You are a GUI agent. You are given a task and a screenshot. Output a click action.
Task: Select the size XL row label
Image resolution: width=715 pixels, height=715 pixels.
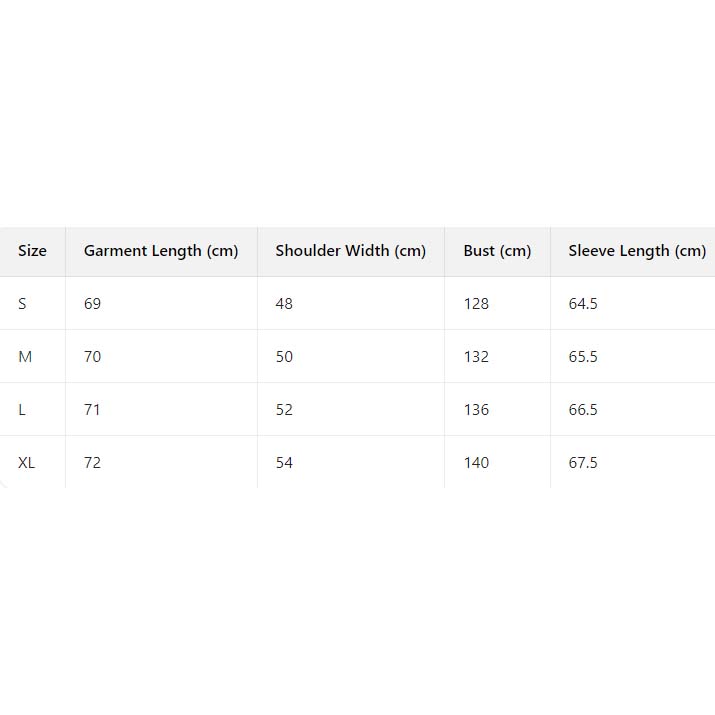(x=27, y=463)
